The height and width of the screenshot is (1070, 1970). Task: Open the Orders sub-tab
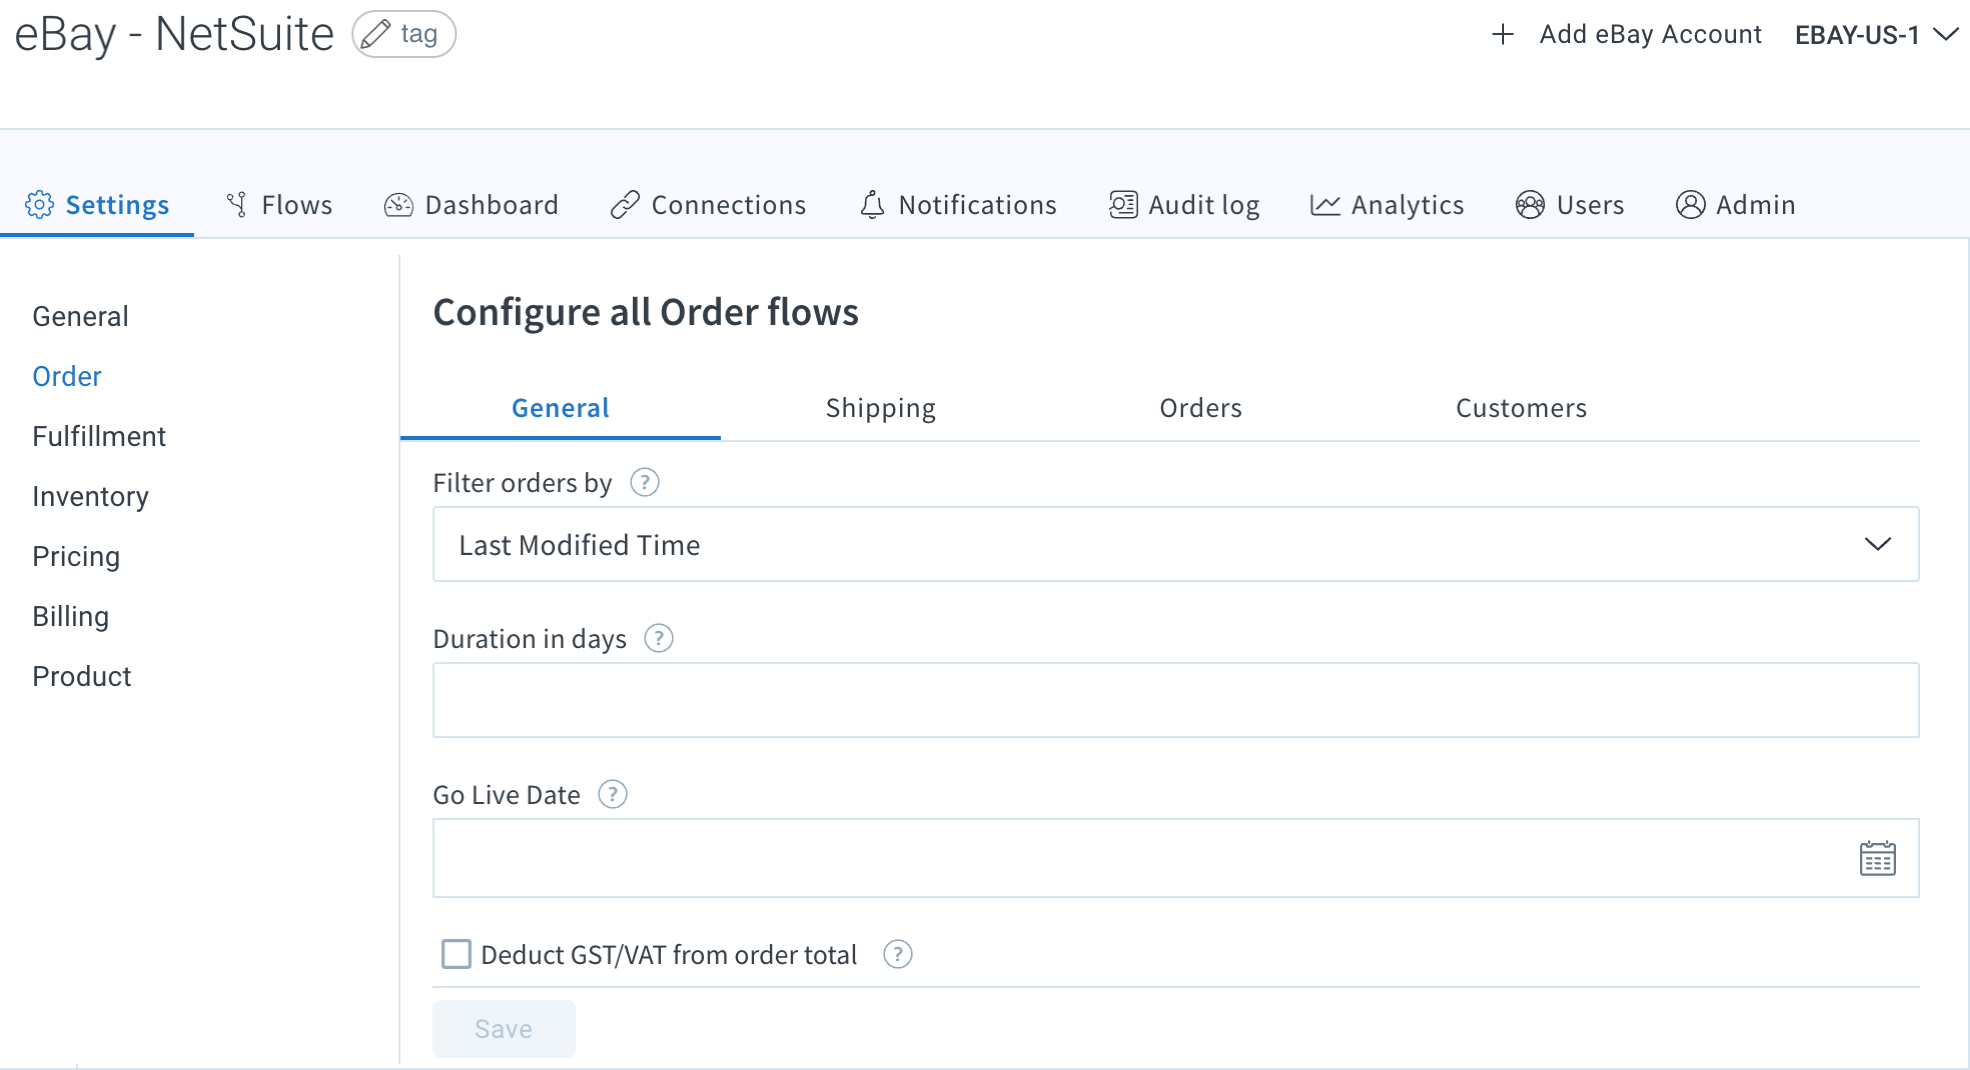coord(1200,408)
